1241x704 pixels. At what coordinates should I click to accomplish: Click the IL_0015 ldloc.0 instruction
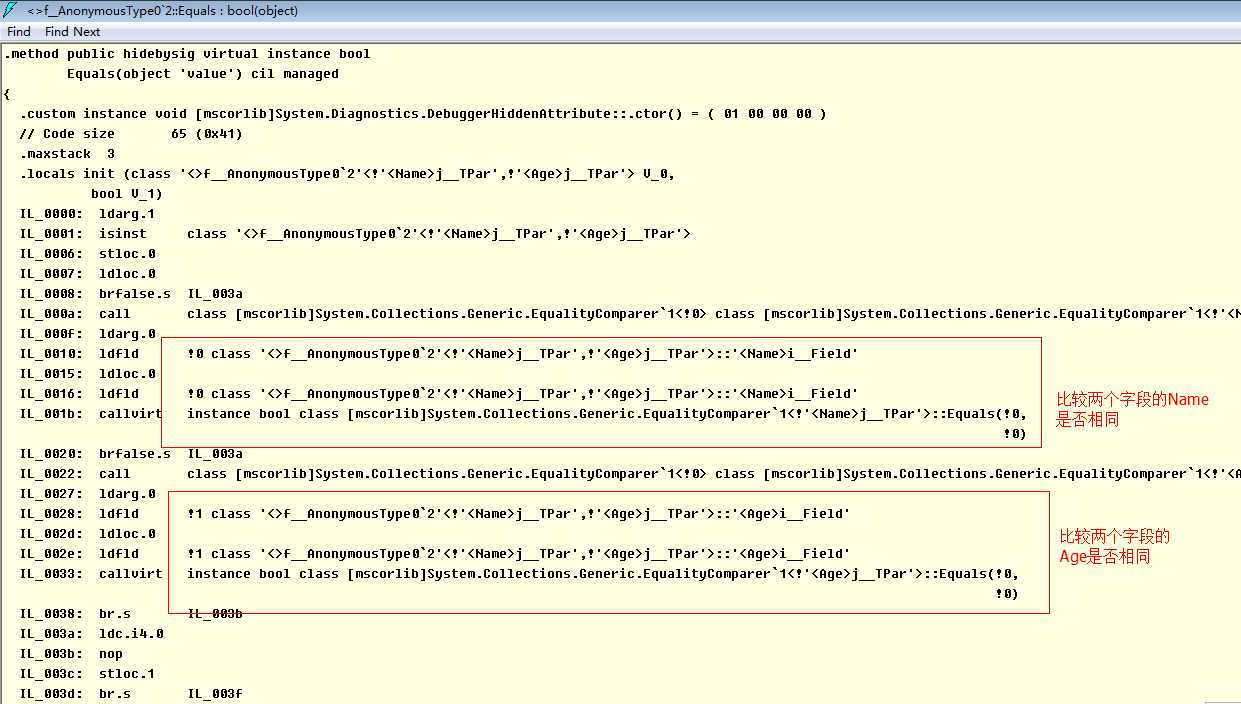(88, 374)
